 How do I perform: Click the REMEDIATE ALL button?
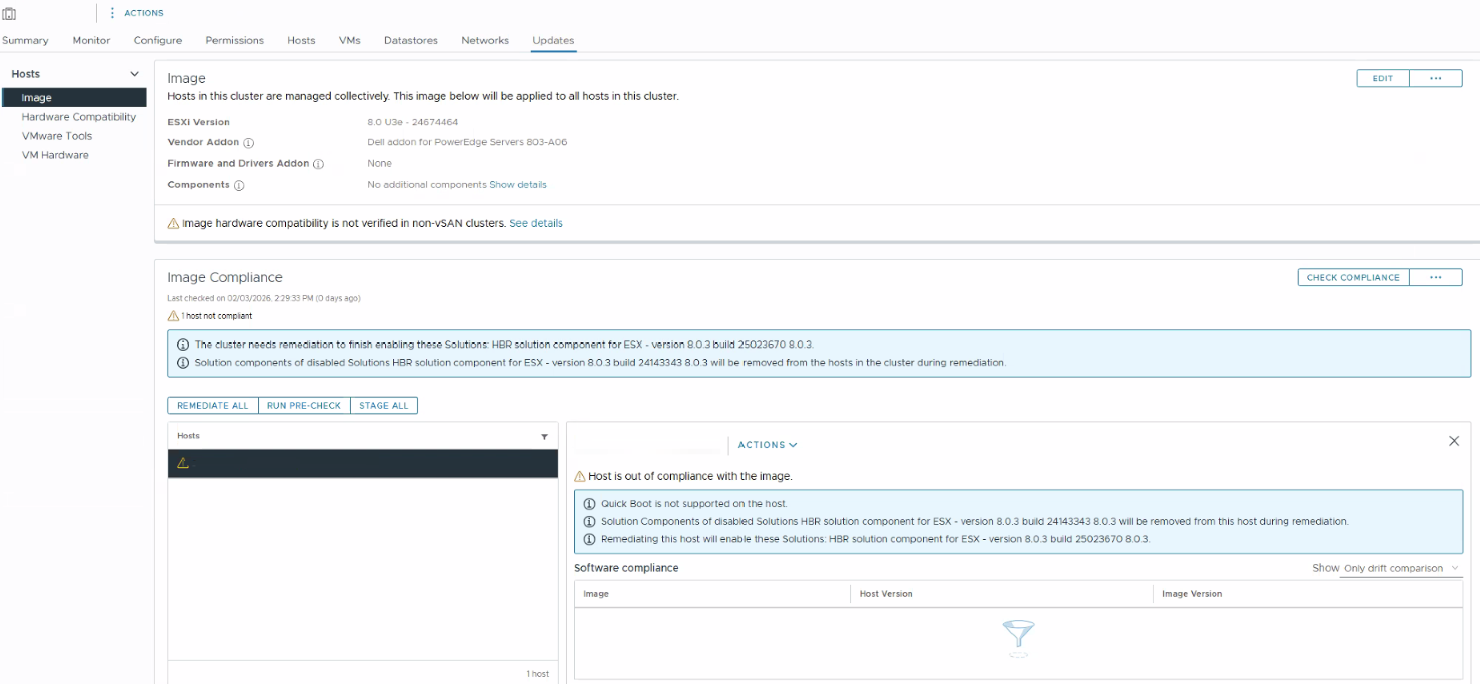point(213,405)
